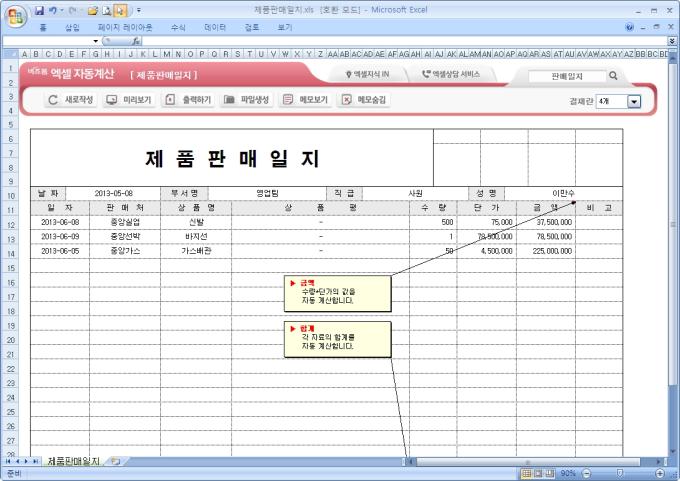Image resolution: width=680 pixels, height=481 pixels.
Task: Click the insert new worksheet icon
Action: coord(115,461)
